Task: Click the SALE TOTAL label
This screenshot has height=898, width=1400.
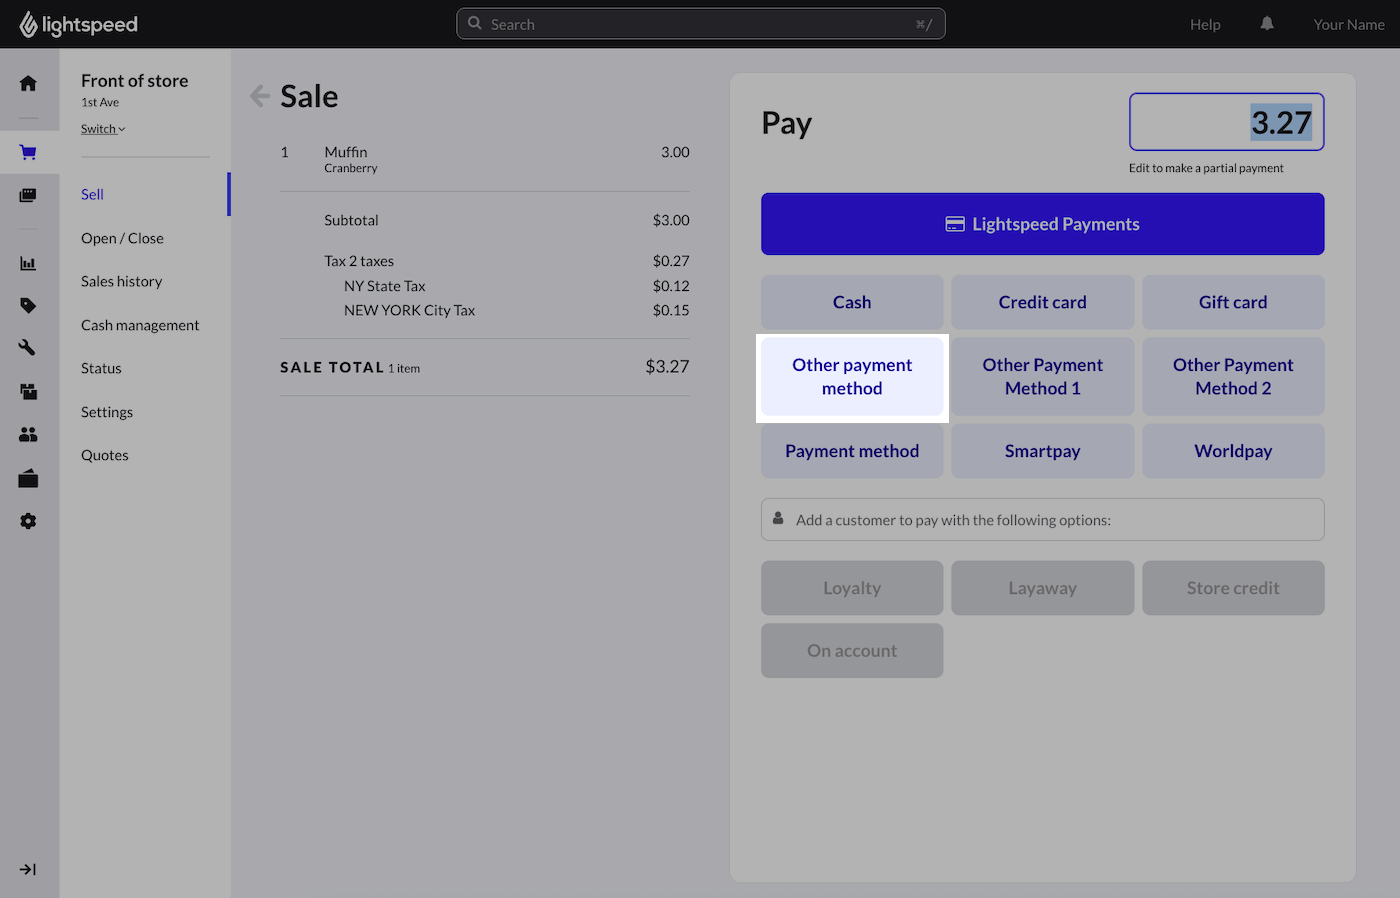Action: click(332, 367)
